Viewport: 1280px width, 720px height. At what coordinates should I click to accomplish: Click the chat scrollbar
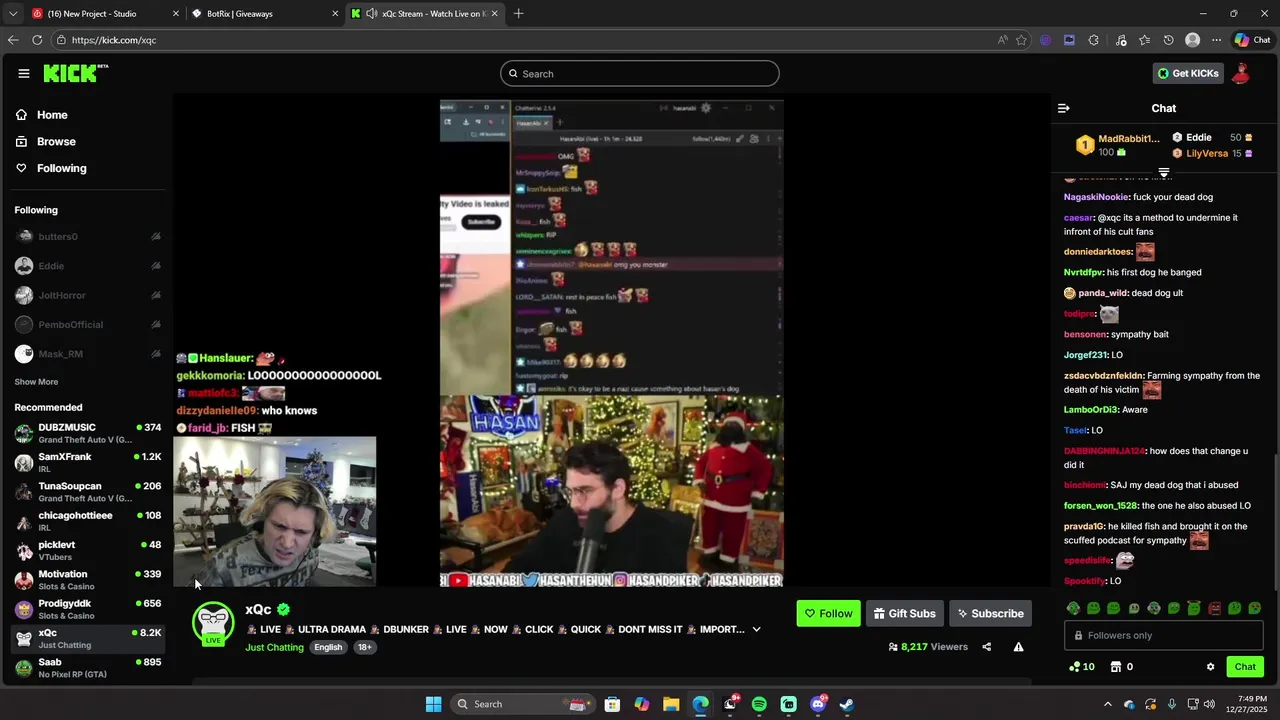[x=1276, y=520]
